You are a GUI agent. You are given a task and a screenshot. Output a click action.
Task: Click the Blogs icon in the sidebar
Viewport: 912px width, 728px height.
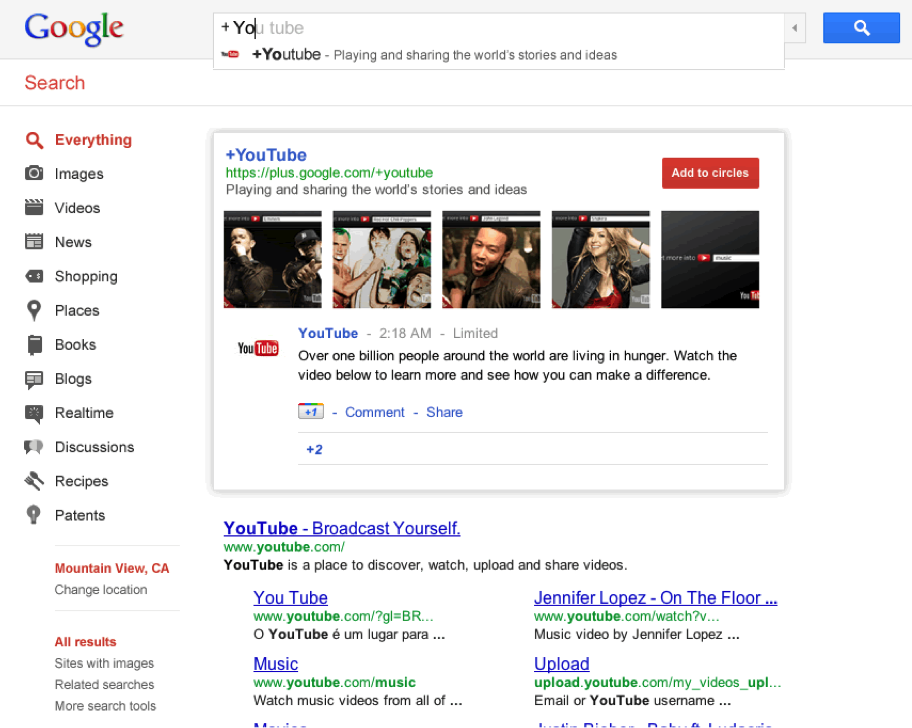click(34, 379)
